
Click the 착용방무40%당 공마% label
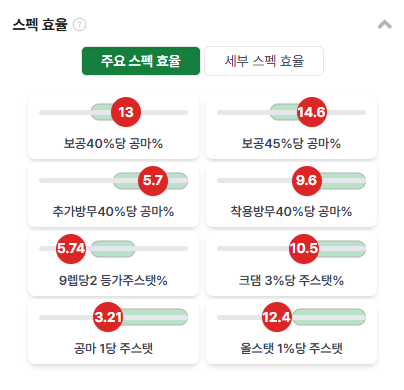pyautogui.click(x=291, y=212)
